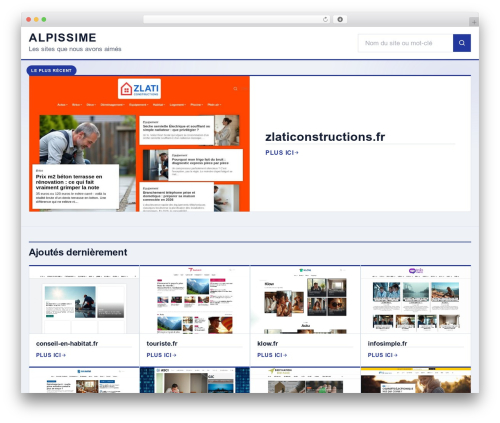Open the ALPISSIME site title link
This screenshot has width=500, height=423.
click(63, 38)
